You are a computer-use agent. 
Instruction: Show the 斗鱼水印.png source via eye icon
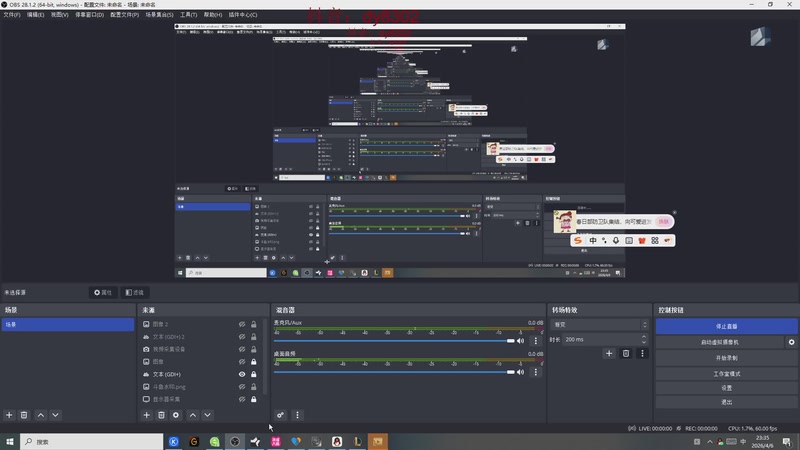coord(242,387)
